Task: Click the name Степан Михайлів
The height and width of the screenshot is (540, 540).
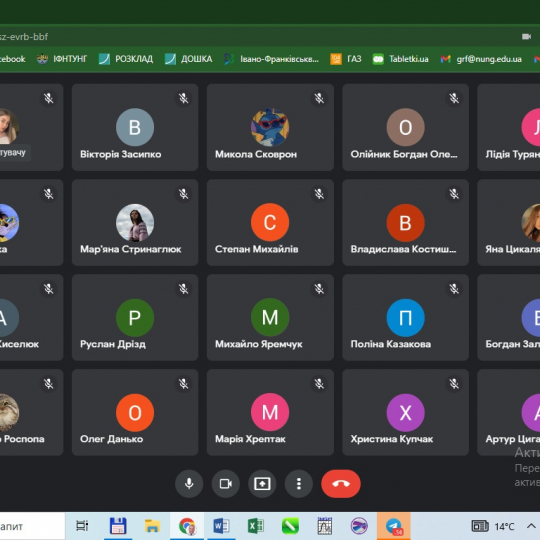Action: (257, 249)
